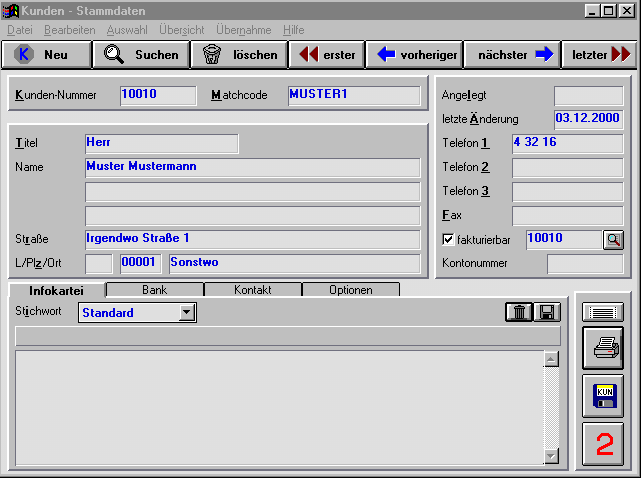
Task: Open the Hilfe menu
Action: tap(293, 30)
